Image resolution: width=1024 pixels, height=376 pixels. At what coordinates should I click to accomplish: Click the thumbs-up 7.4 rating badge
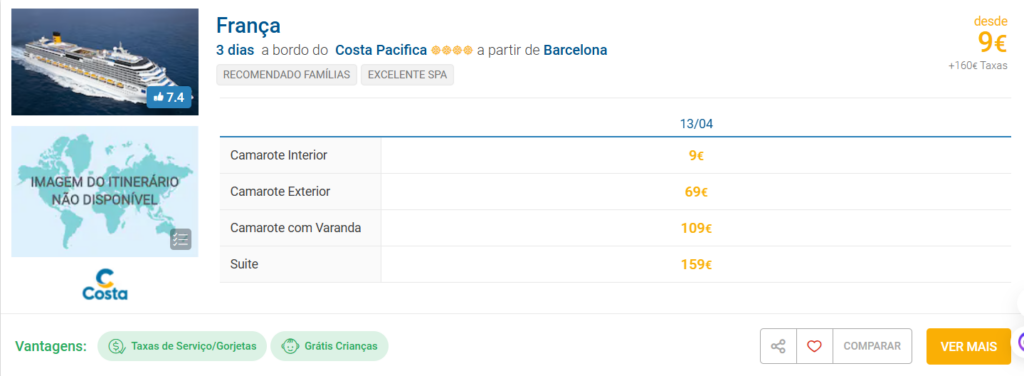tap(169, 97)
